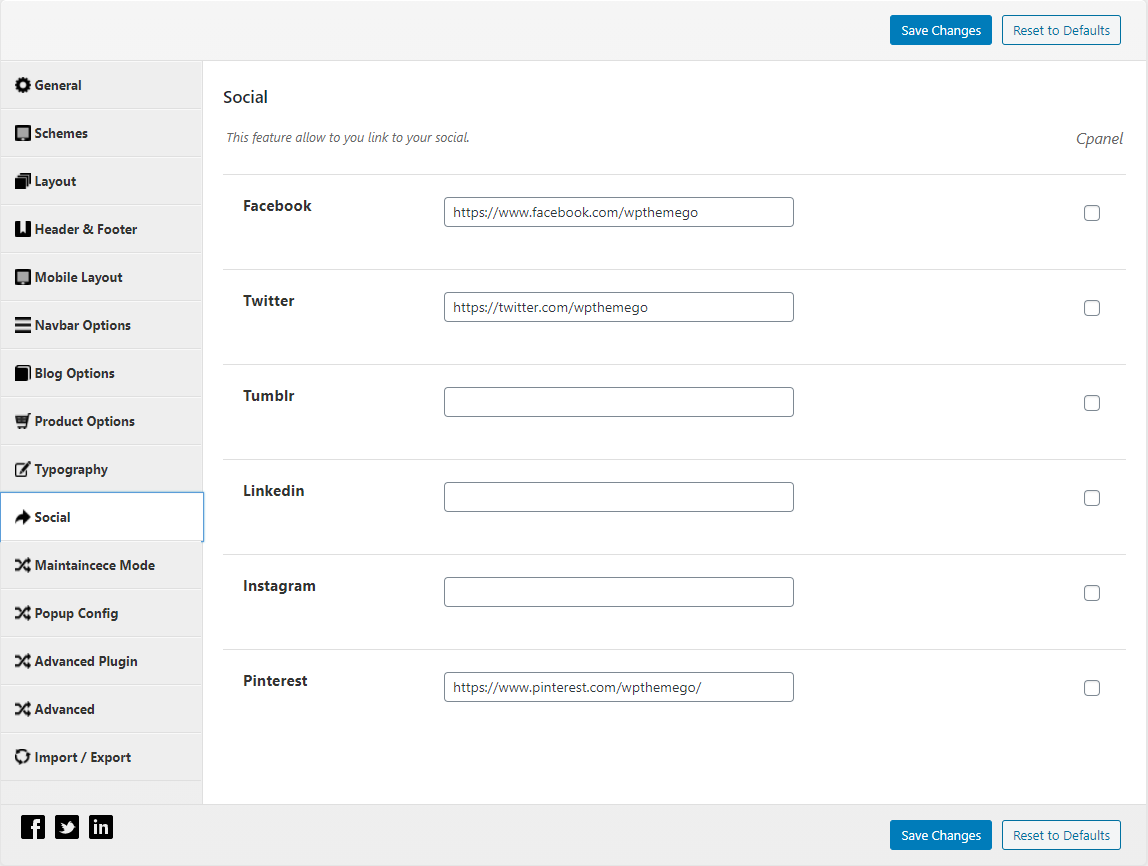Tick the Facebook Cpanel checkbox
This screenshot has width=1148, height=866.
(1092, 213)
